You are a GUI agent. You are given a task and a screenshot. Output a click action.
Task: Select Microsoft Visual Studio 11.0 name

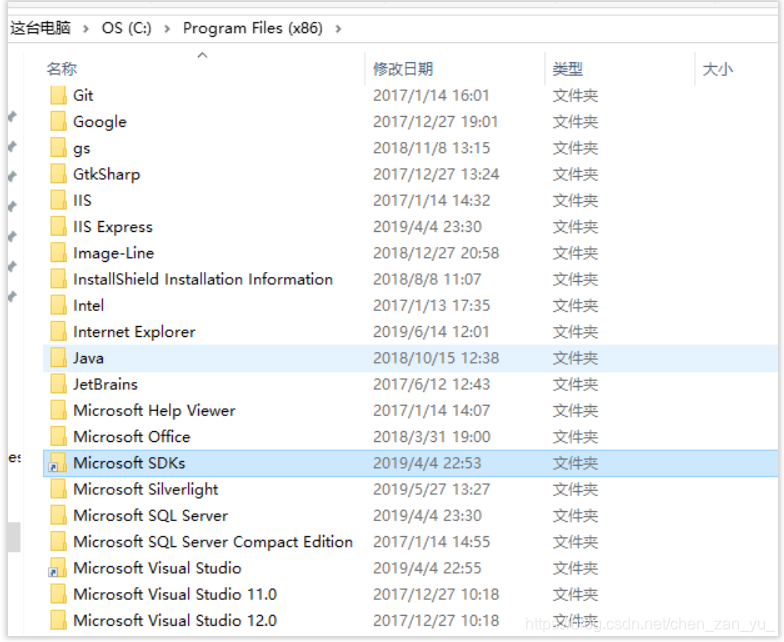[175, 594]
